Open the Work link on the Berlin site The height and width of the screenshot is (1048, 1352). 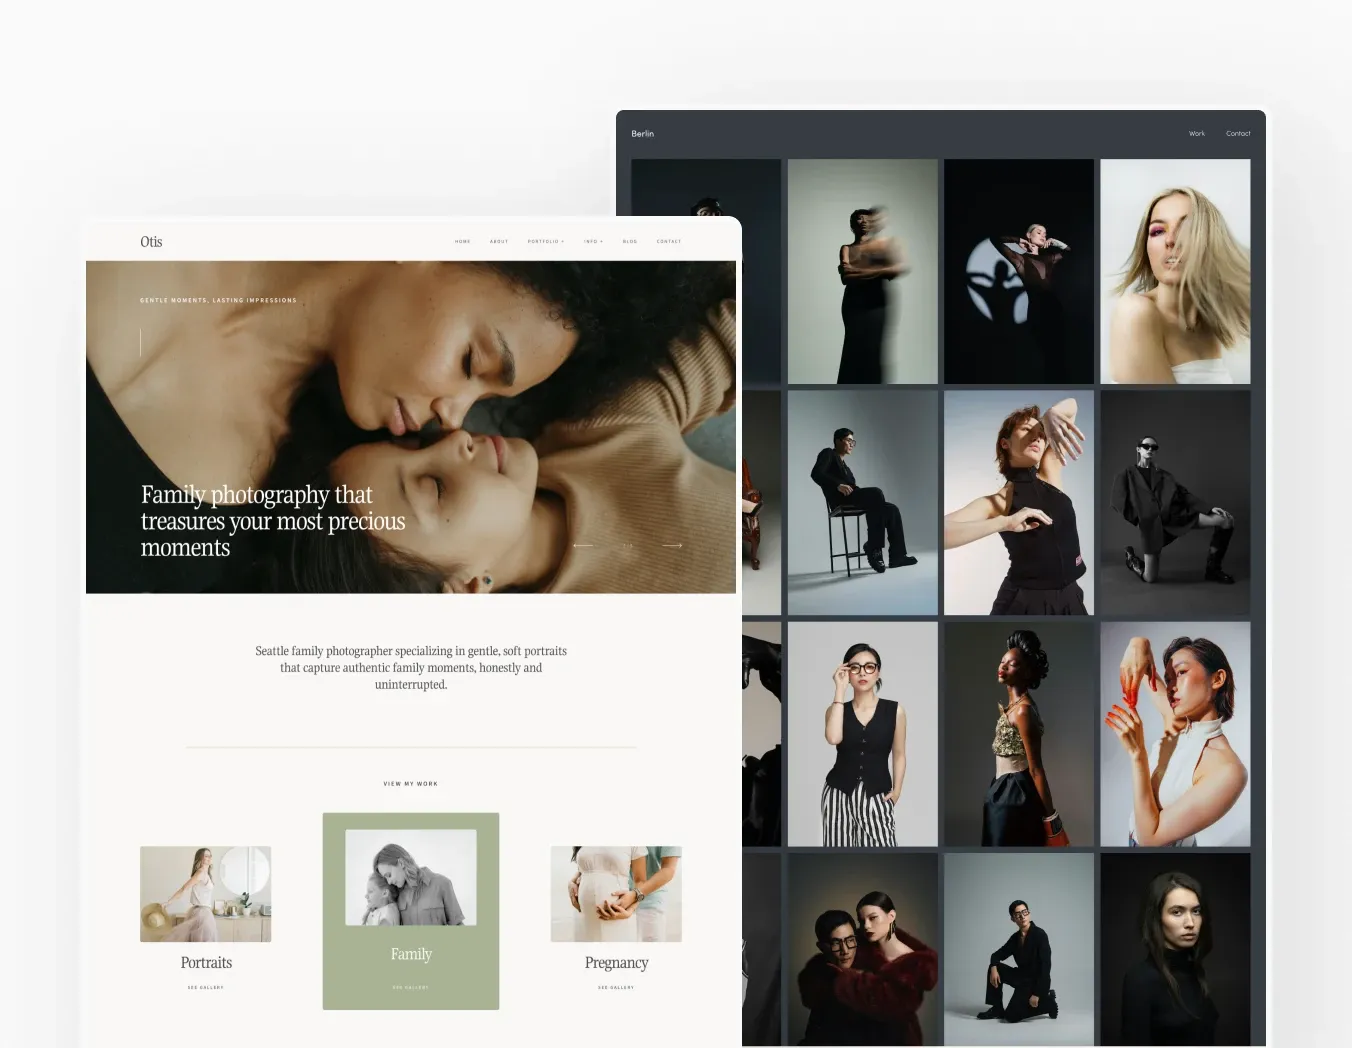(1196, 133)
